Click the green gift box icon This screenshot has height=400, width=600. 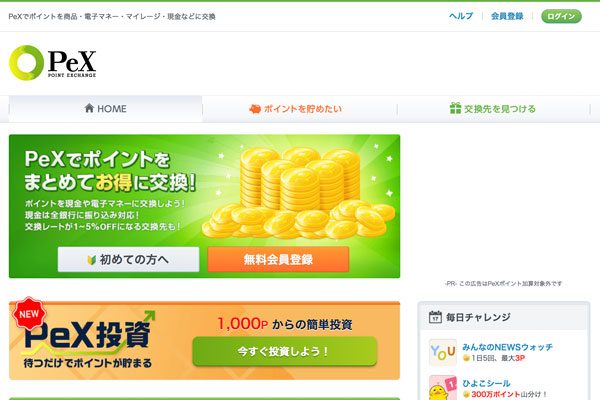coord(455,108)
